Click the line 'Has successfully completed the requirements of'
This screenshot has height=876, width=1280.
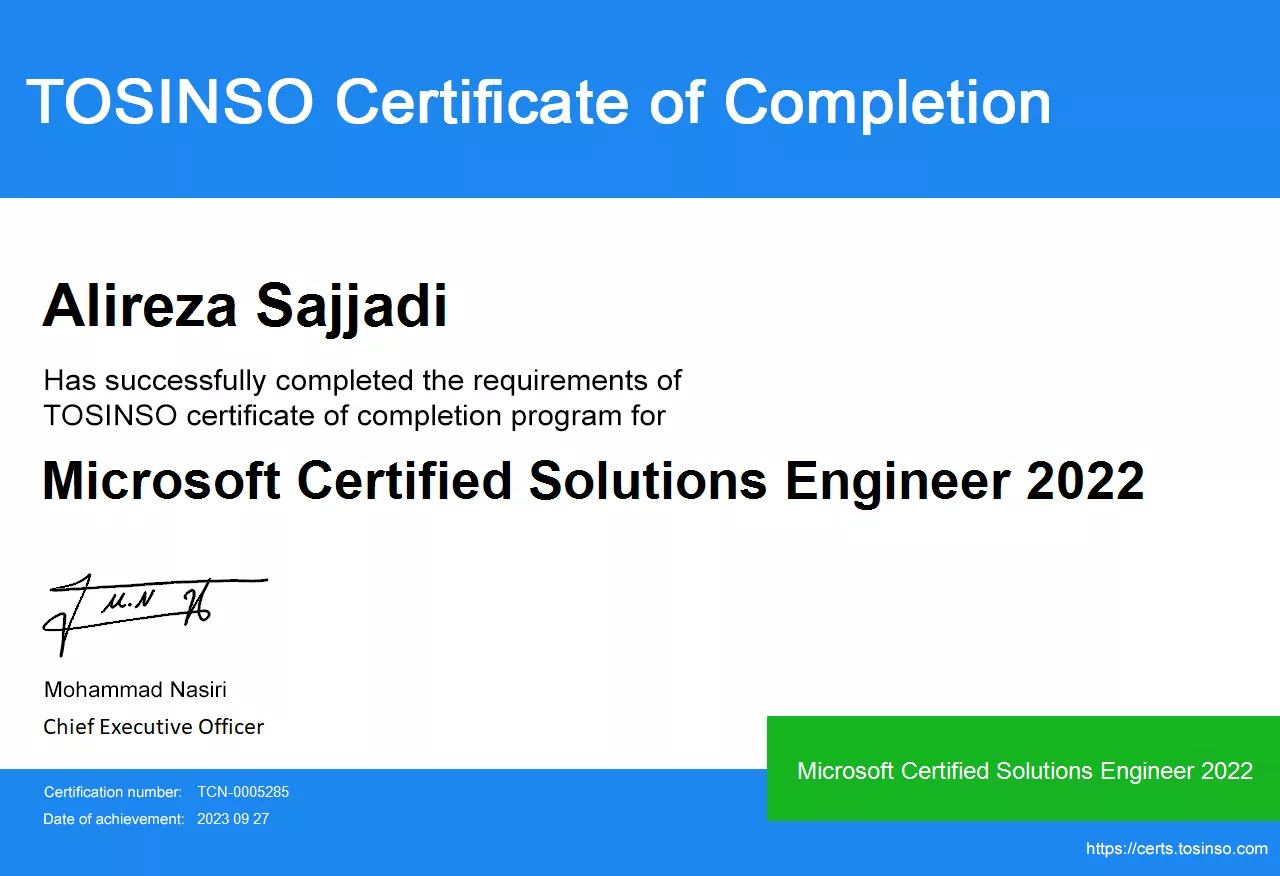click(x=363, y=380)
